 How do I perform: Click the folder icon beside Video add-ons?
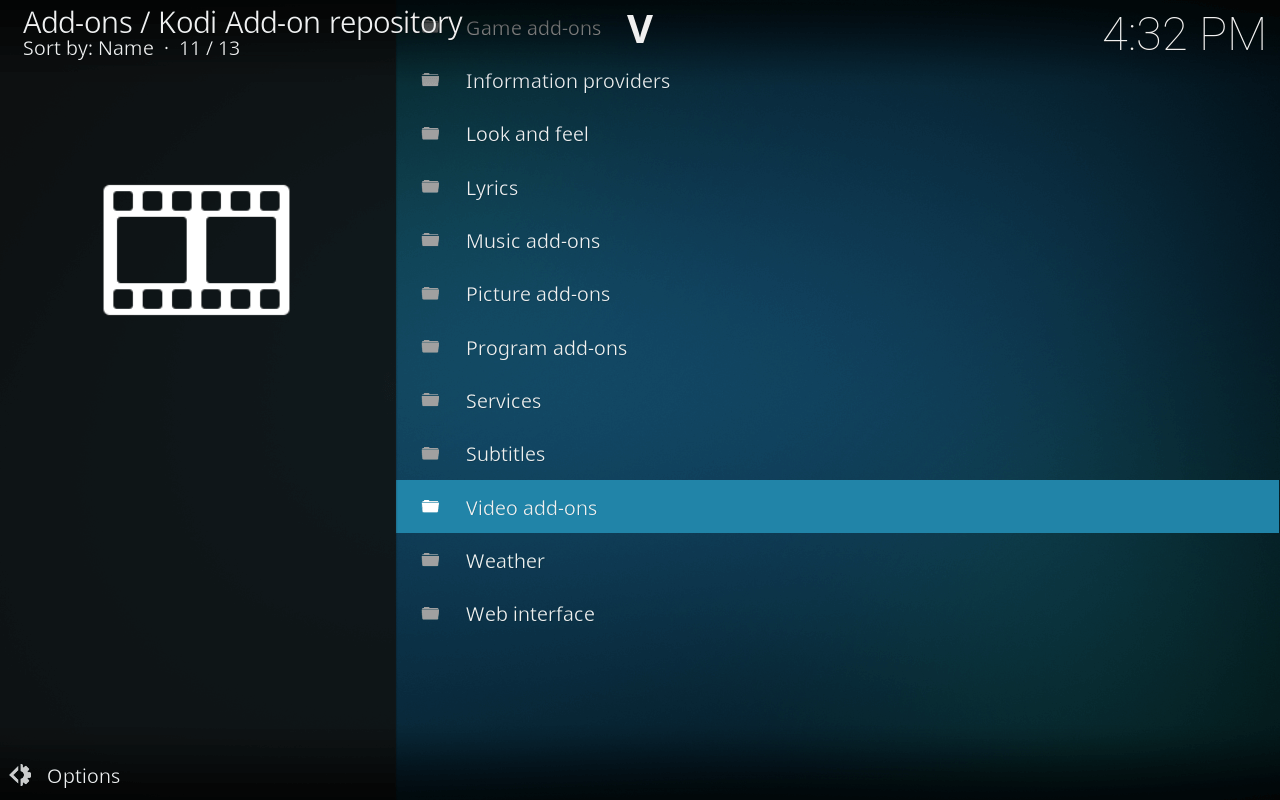pos(431,506)
